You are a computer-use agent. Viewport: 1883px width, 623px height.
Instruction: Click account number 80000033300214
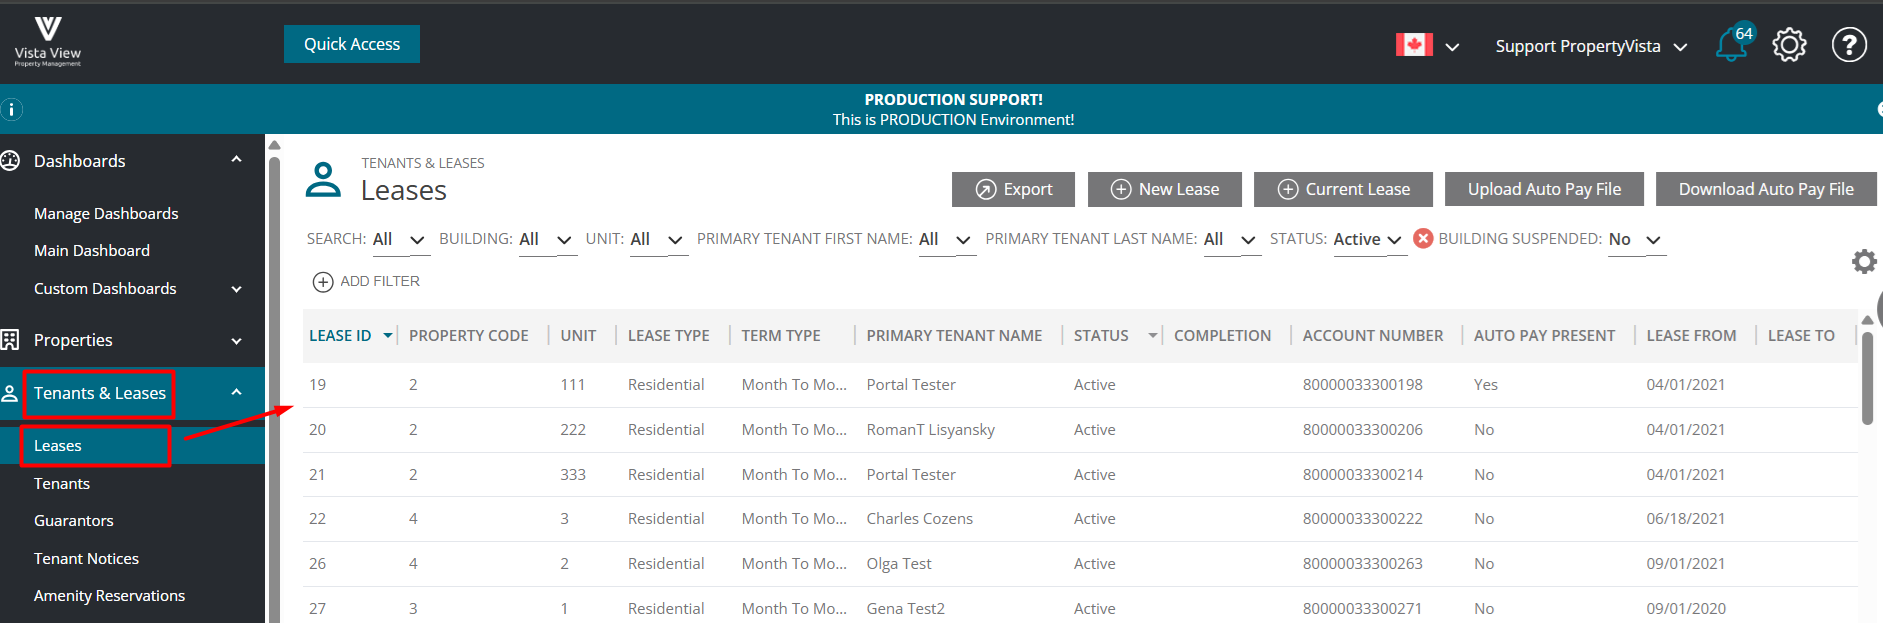(1362, 475)
